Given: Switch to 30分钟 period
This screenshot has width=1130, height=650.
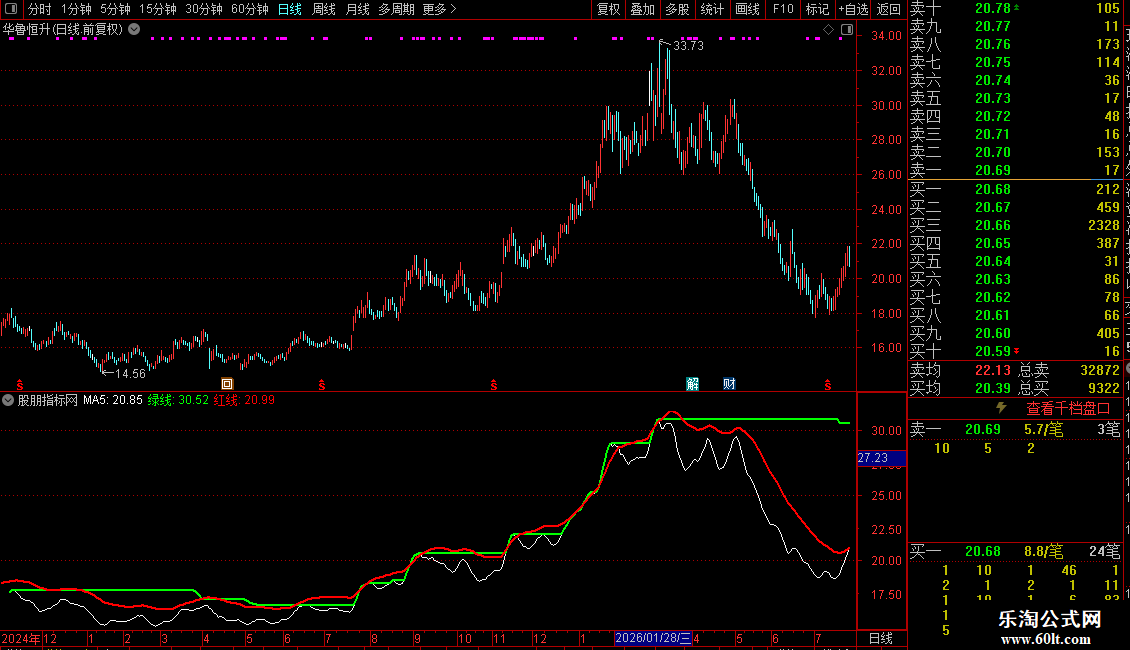Looking at the screenshot, I should click(204, 9).
